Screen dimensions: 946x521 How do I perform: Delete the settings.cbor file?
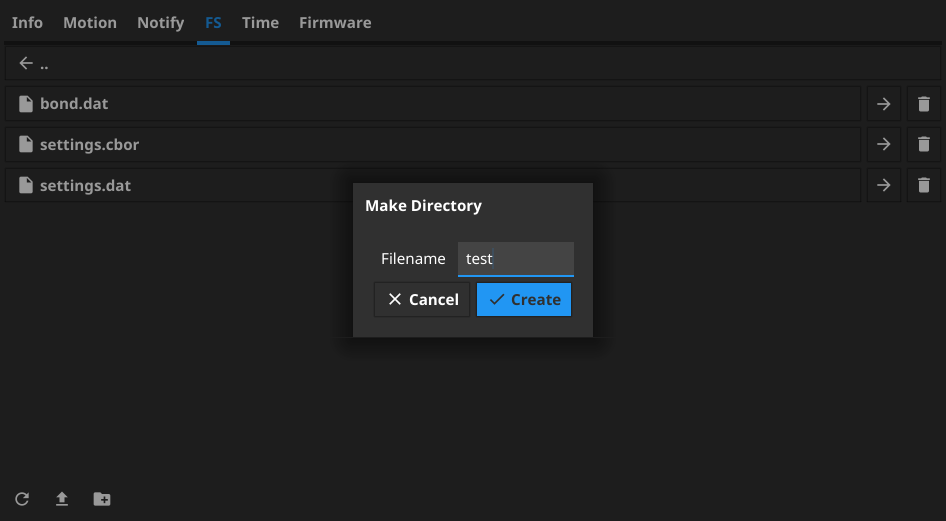[x=923, y=144]
